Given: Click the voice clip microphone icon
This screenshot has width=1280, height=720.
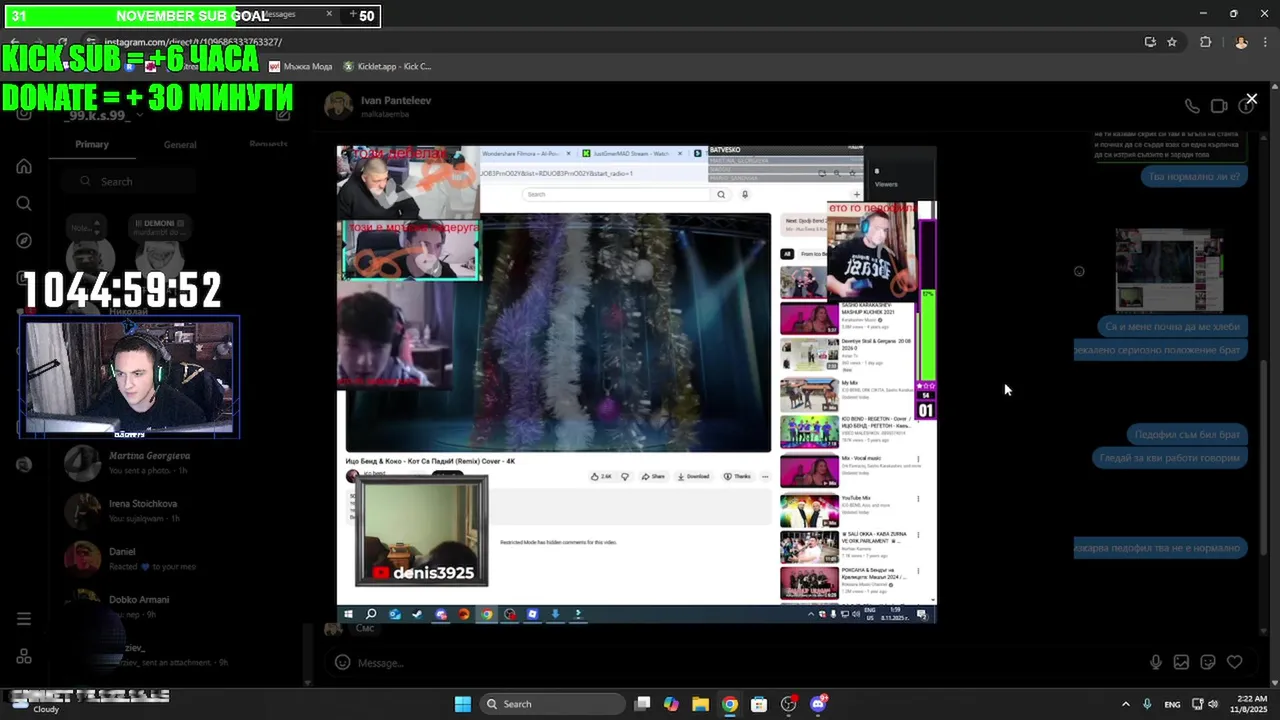Looking at the screenshot, I should 1156,662.
